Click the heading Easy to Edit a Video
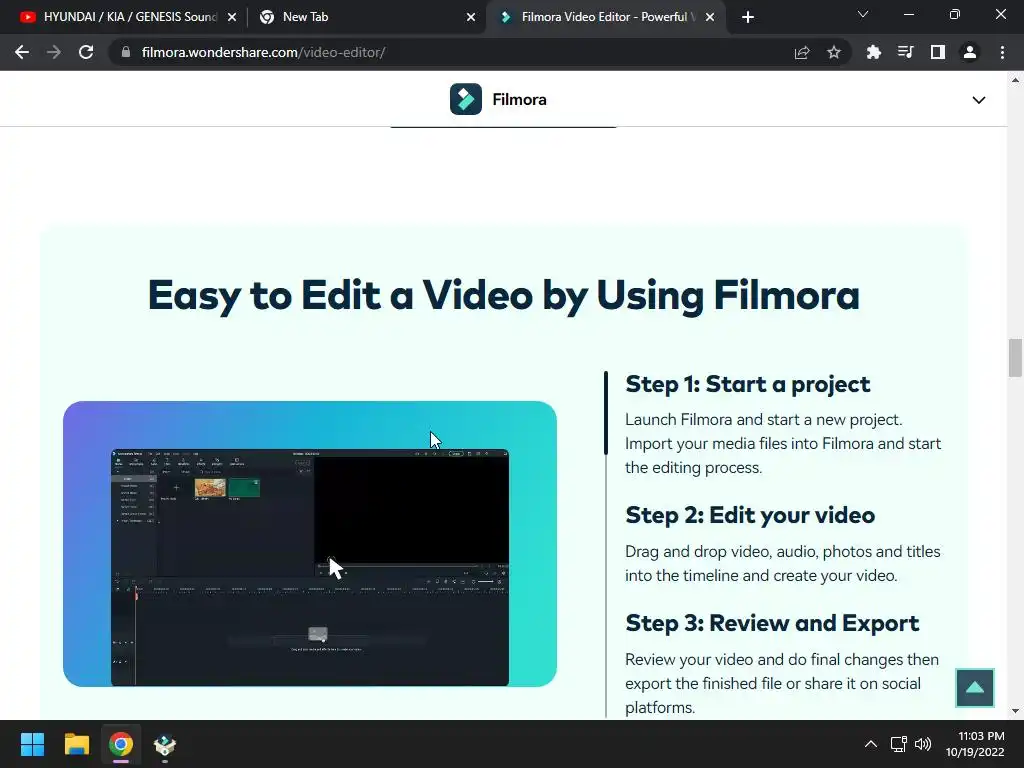1024x768 pixels. [x=504, y=295]
